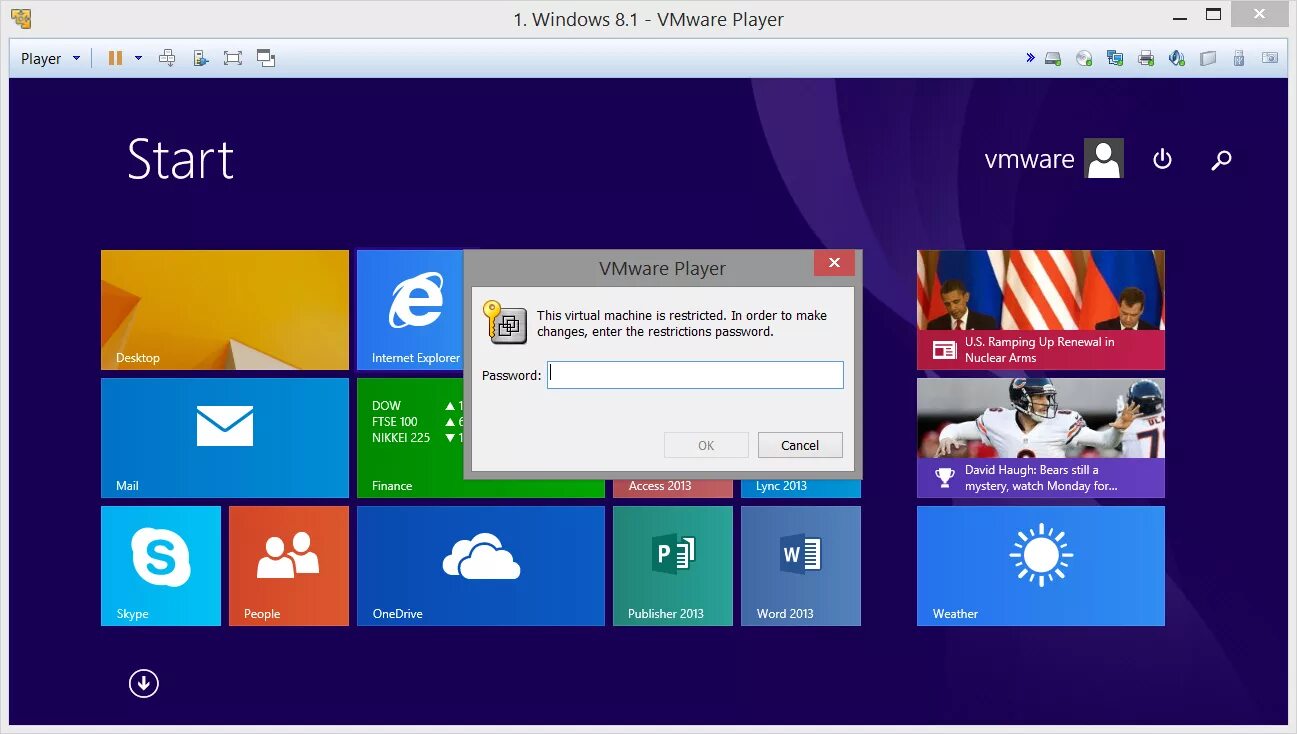1297x734 pixels.
Task: Click the greyed-out OK button in dialog
Action: click(x=706, y=445)
